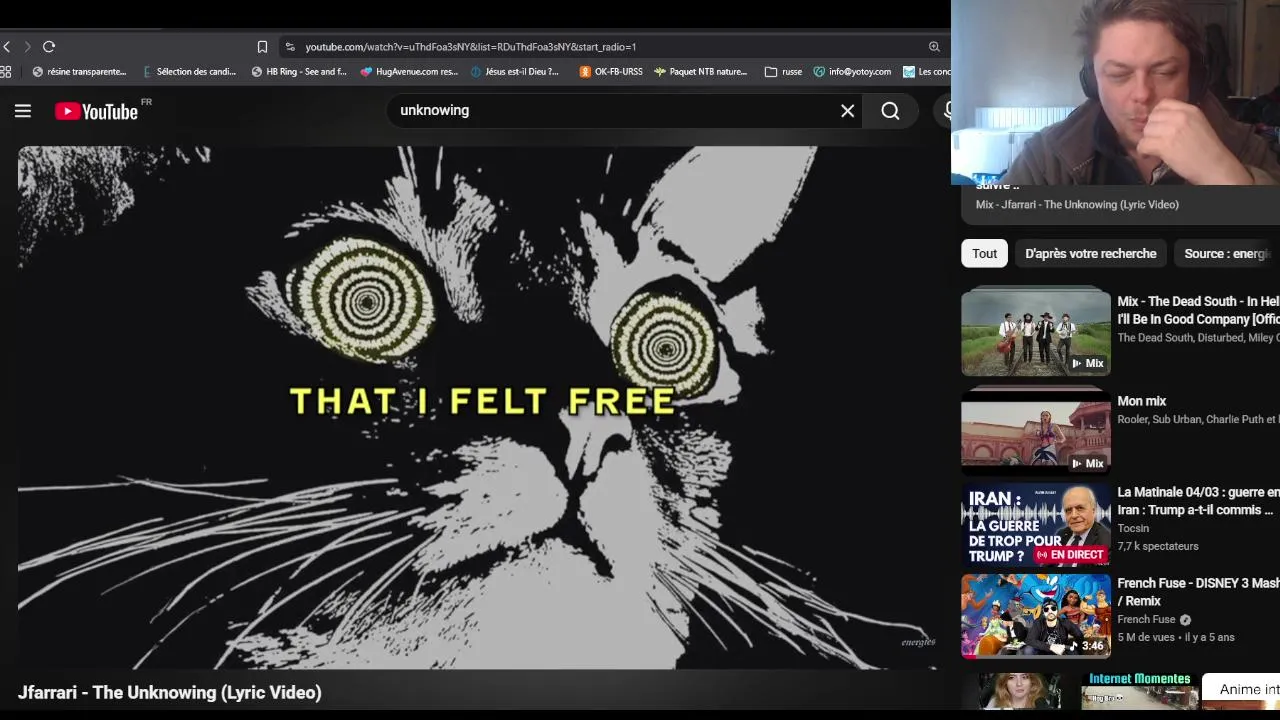
Task: Open the 'résine transparente' bookmark
Action: [80, 72]
